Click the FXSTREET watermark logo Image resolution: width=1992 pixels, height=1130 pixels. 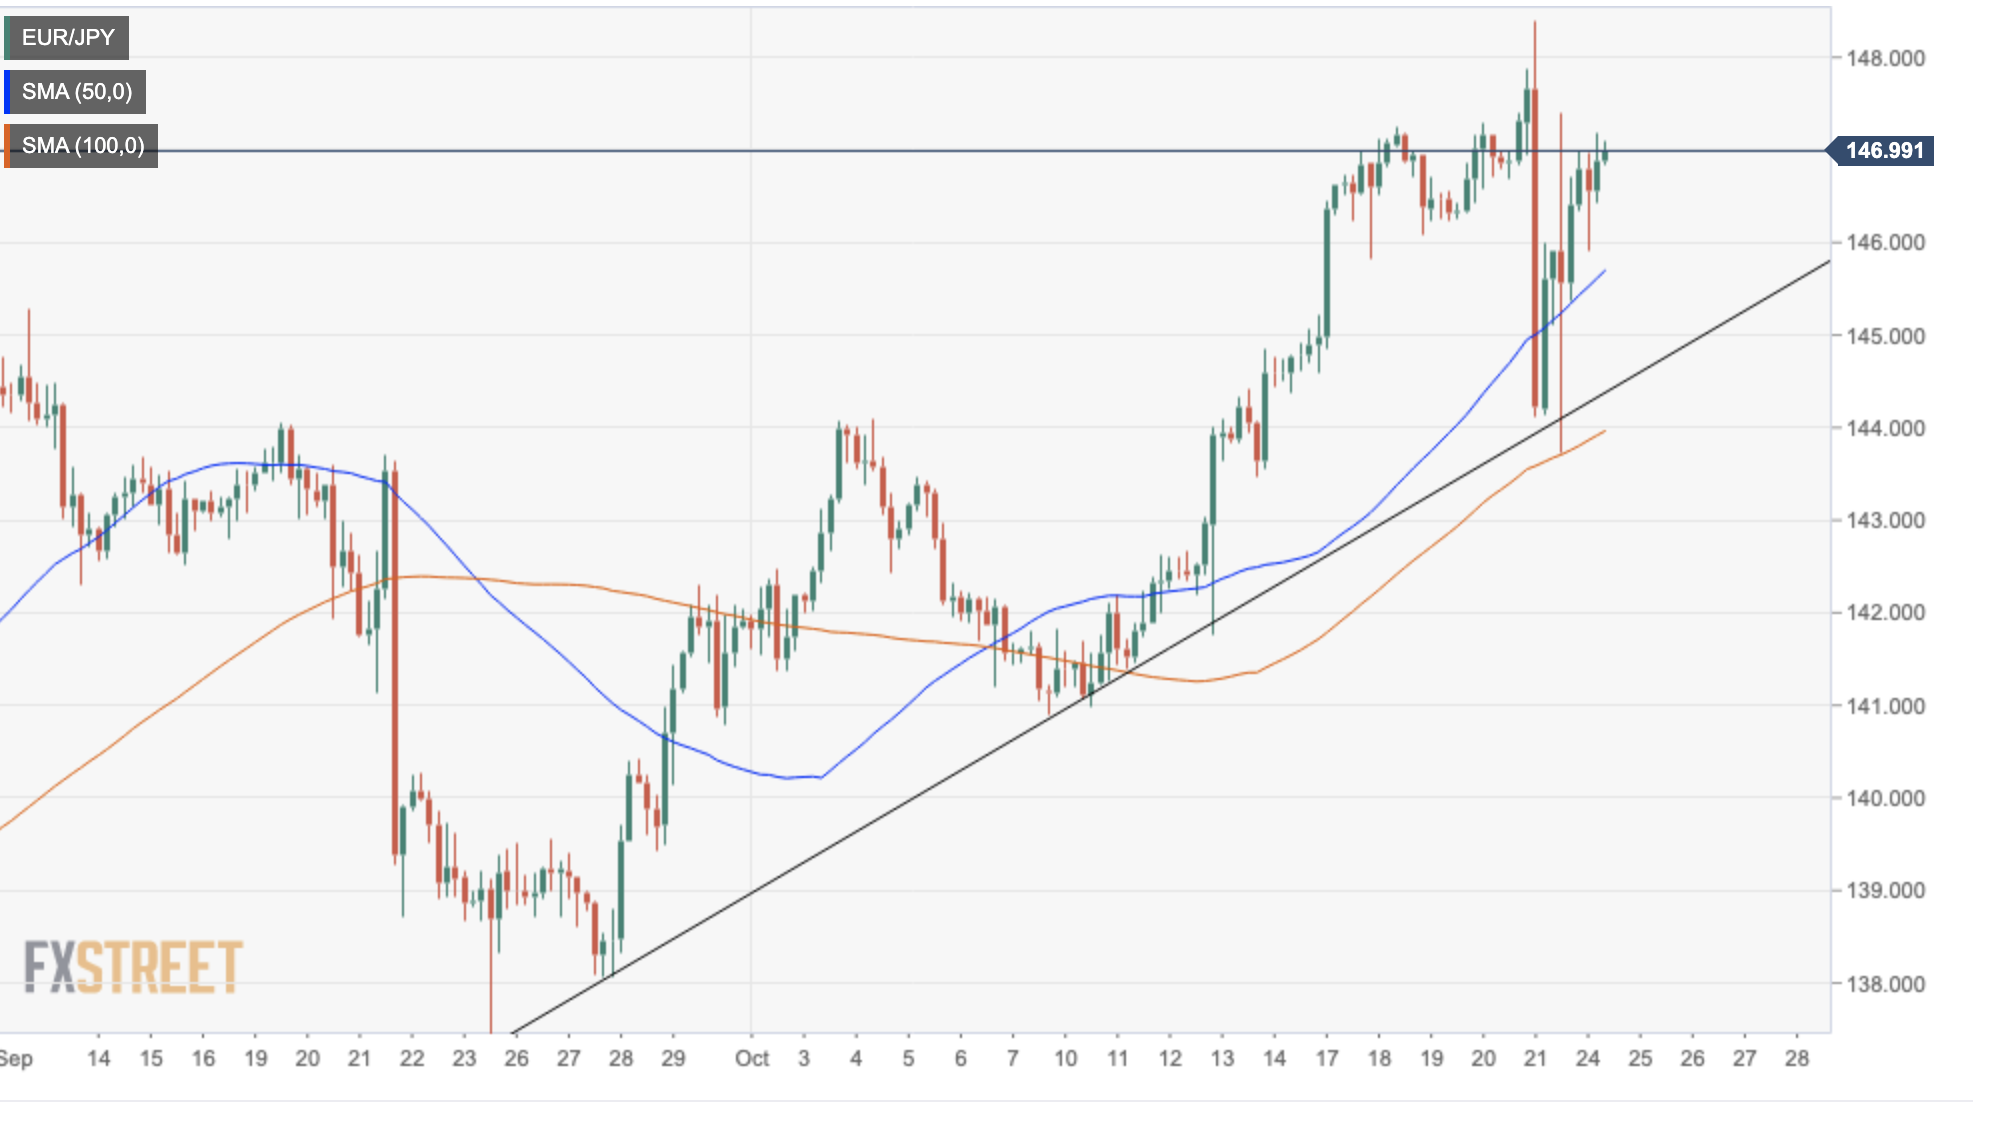point(133,967)
